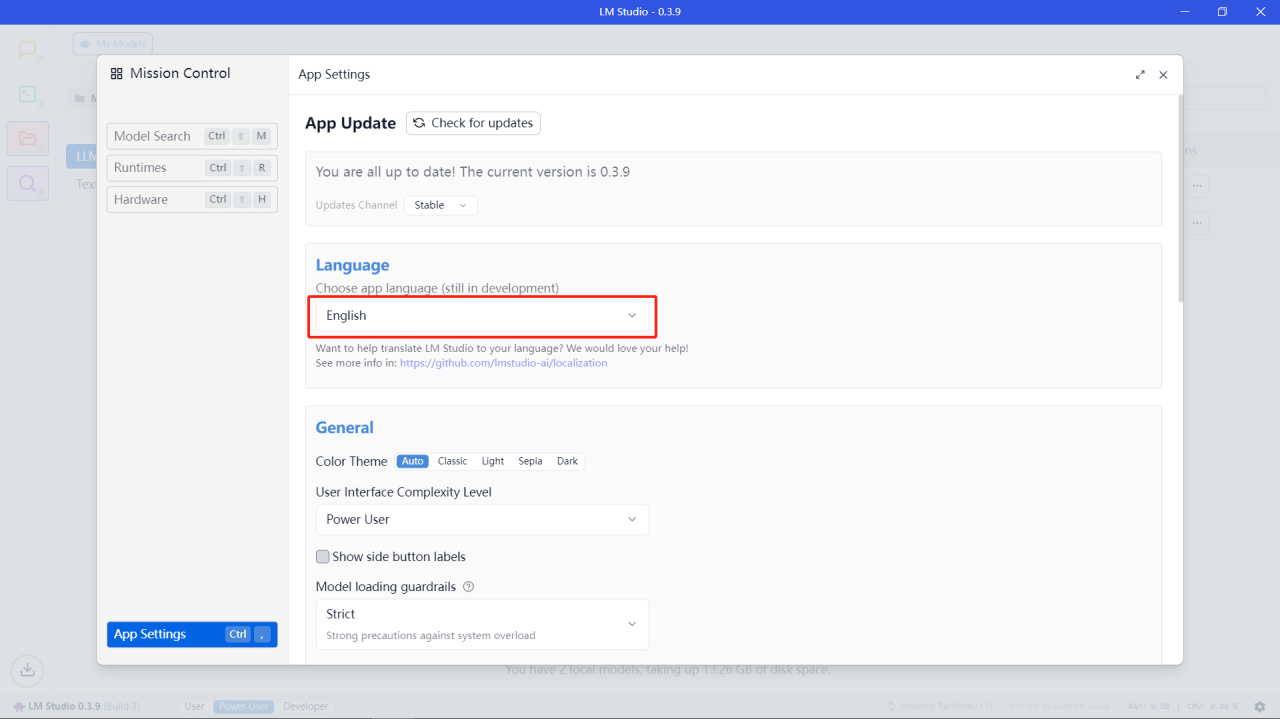Click the Model loading guardrails label

386,587
